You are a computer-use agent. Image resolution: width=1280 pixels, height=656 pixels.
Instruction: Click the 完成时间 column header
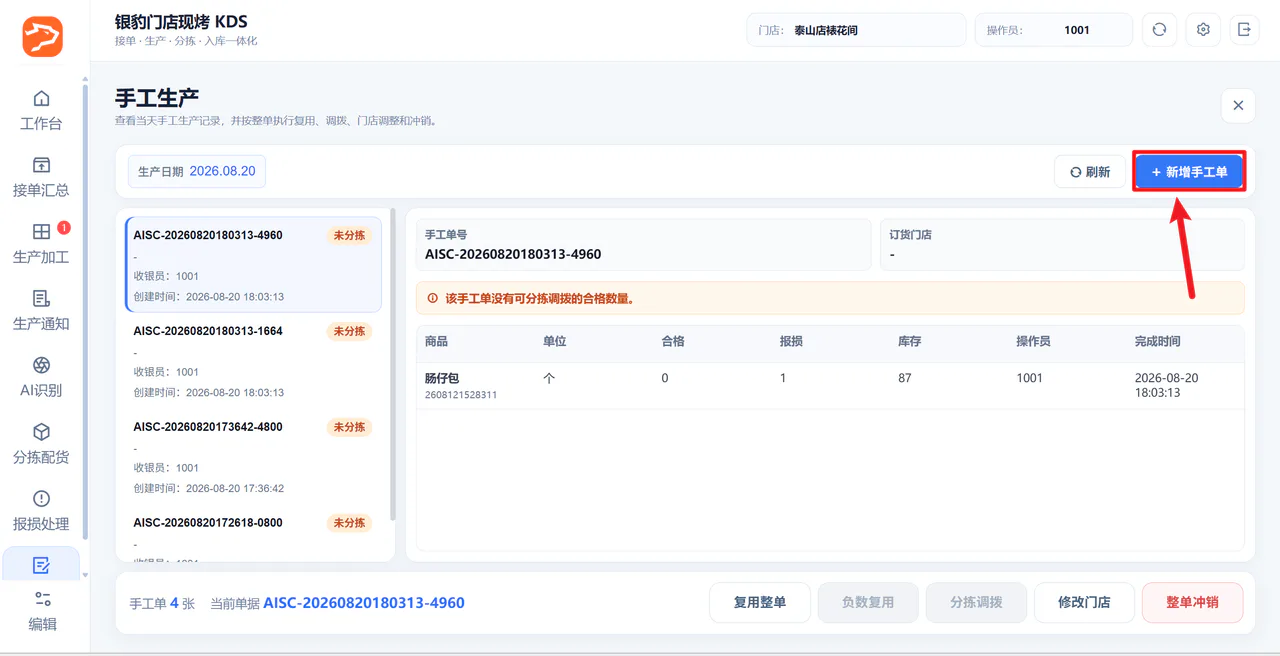(1157, 341)
